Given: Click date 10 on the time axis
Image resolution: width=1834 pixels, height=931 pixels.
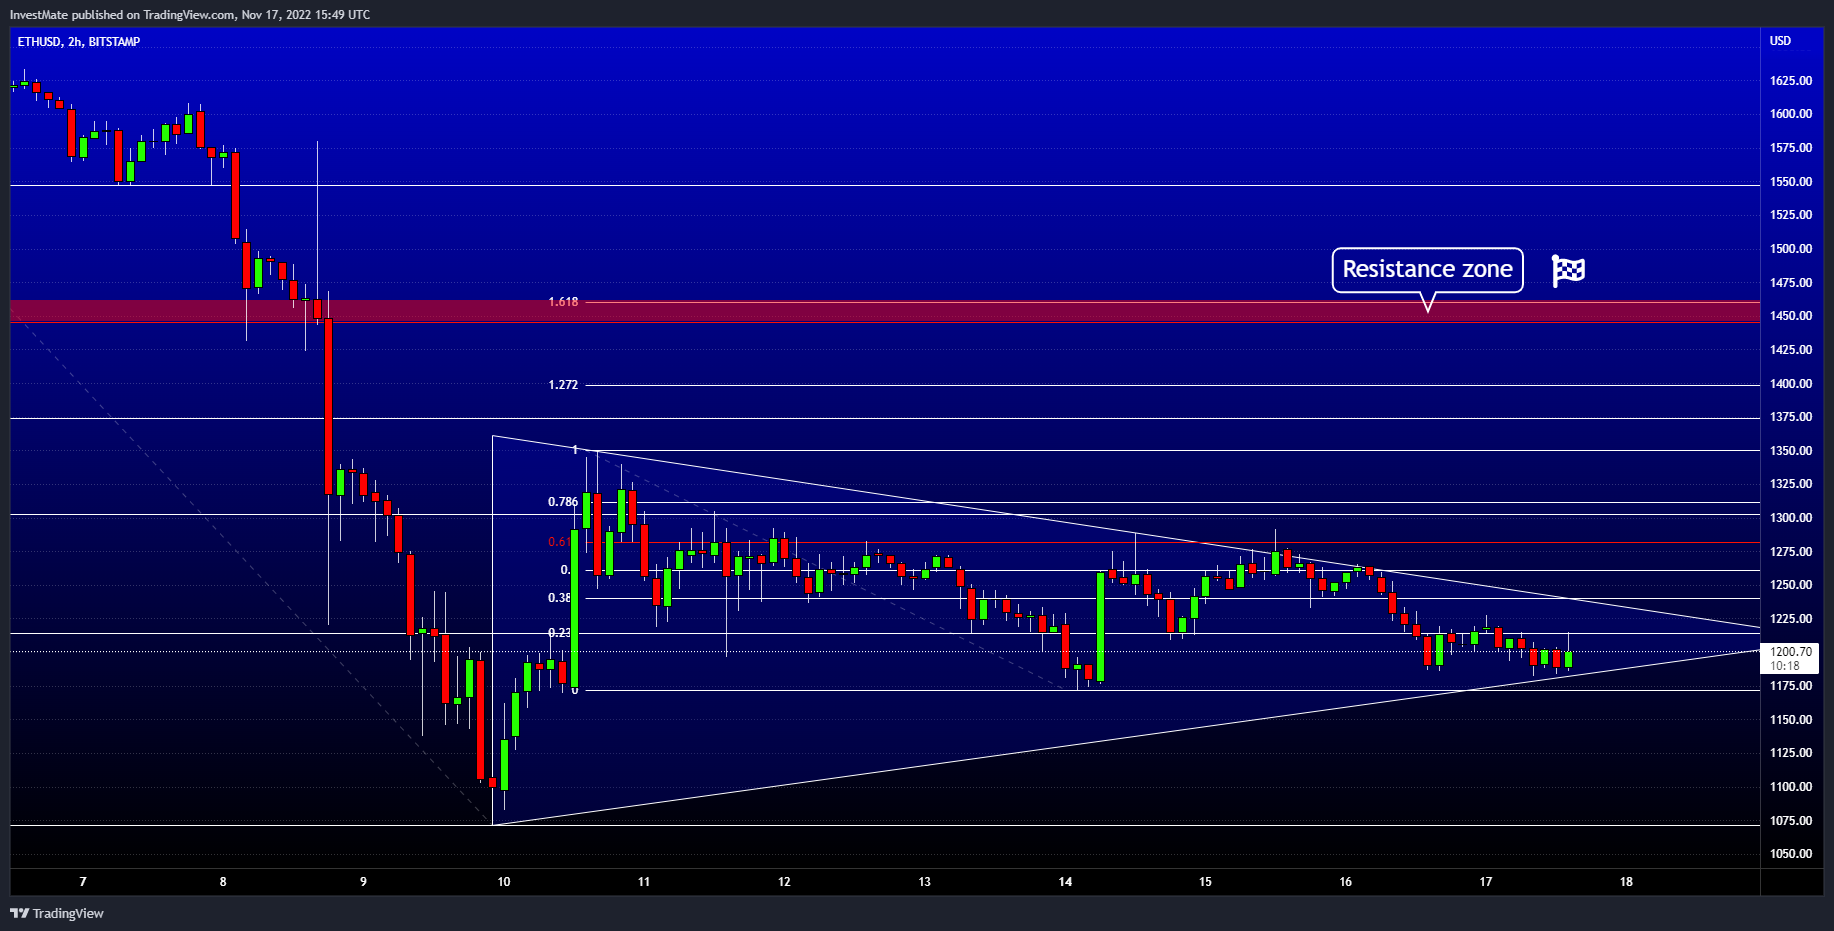Looking at the screenshot, I should (x=504, y=882).
